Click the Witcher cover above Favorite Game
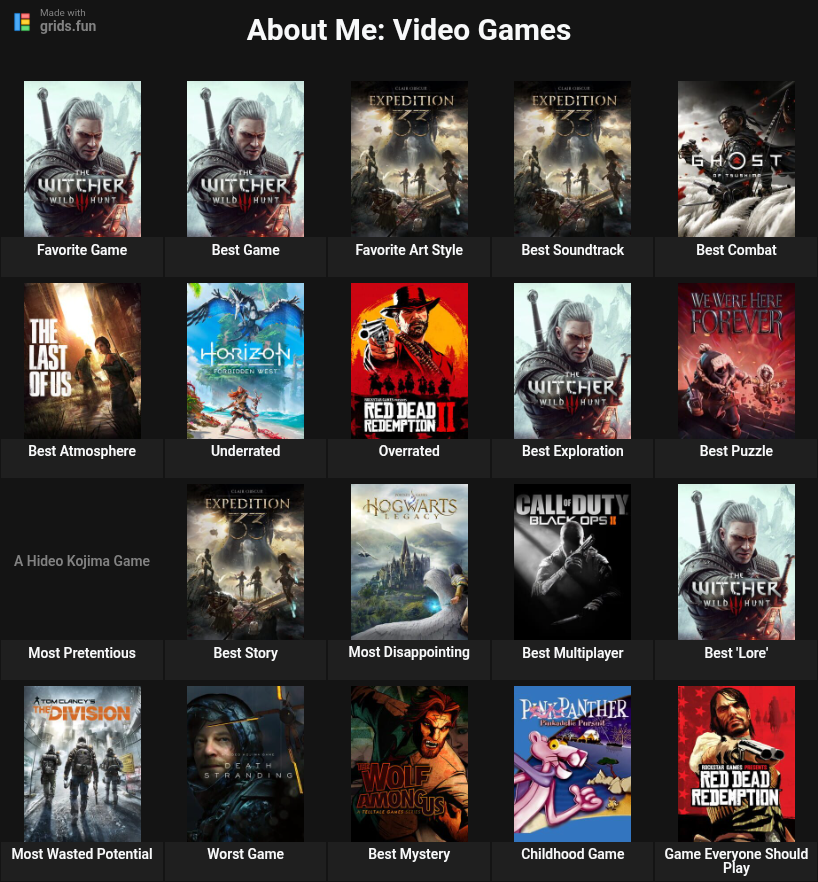Image resolution: width=818 pixels, height=882 pixels. (x=82, y=159)
